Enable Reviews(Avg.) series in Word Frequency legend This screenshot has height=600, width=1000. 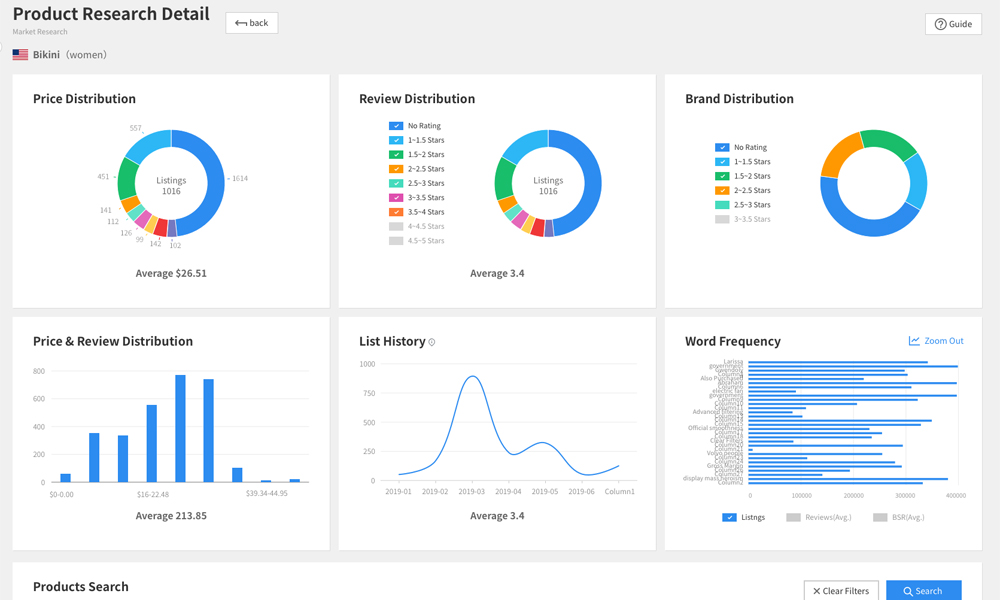tap(793, 517)
